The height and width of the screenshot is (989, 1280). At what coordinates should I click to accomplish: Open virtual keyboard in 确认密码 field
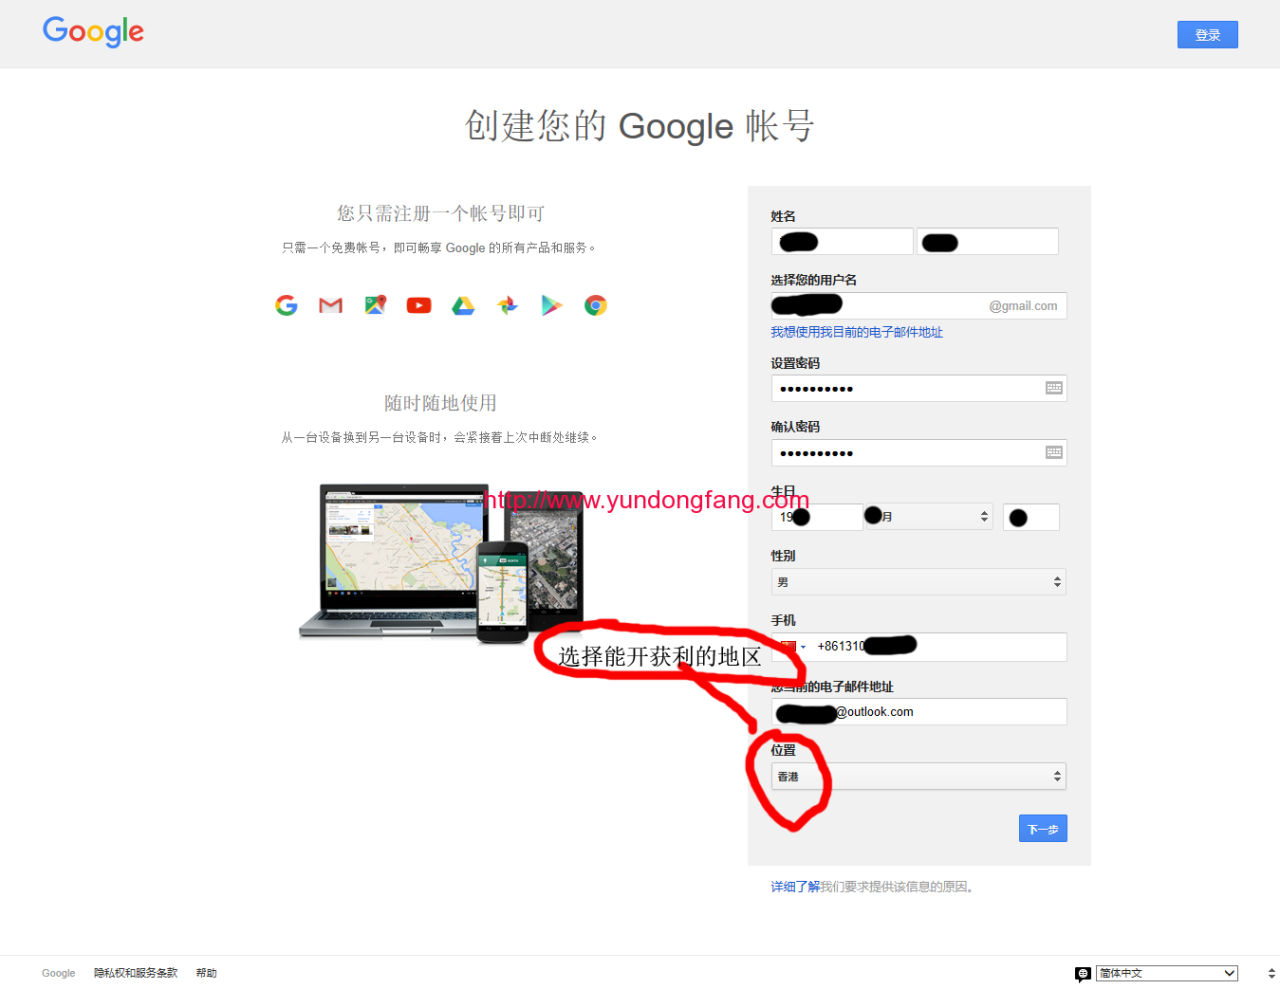click(x=1054, y=453)
